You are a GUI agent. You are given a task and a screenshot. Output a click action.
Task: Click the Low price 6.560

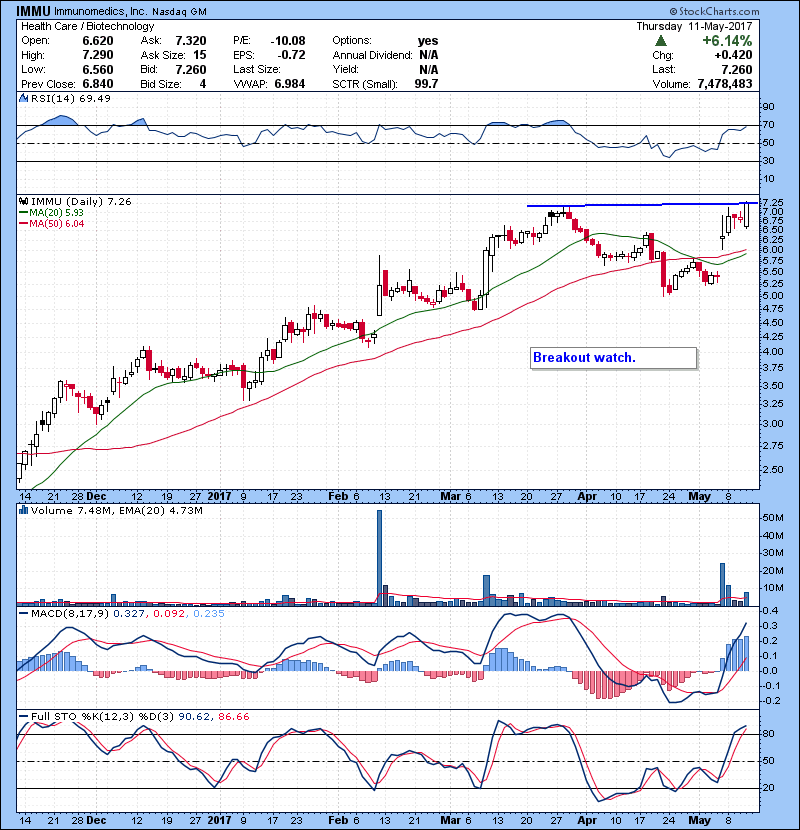(98, 69)
